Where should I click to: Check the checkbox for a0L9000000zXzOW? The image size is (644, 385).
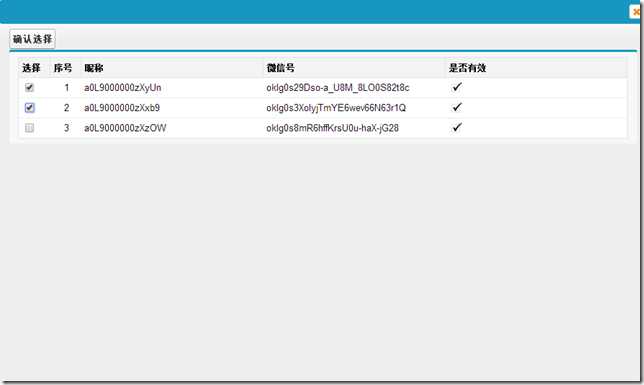pos(30,128)
